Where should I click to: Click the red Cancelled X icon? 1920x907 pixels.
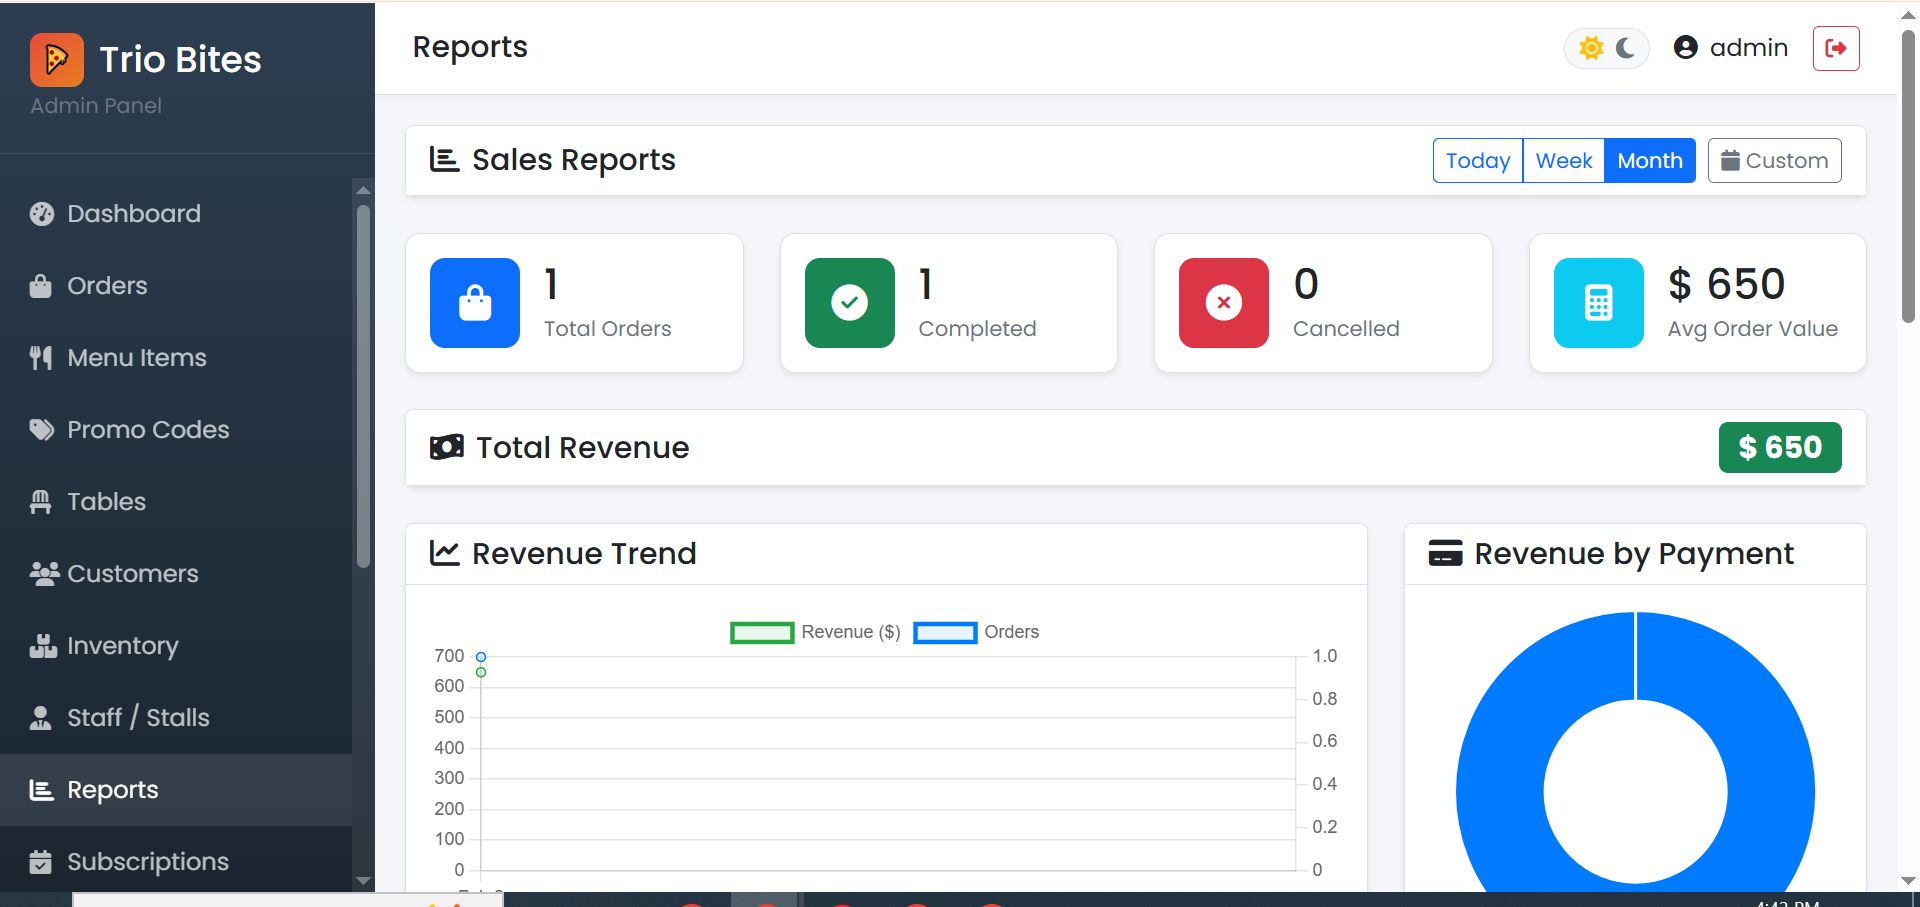coord(1223,303)
